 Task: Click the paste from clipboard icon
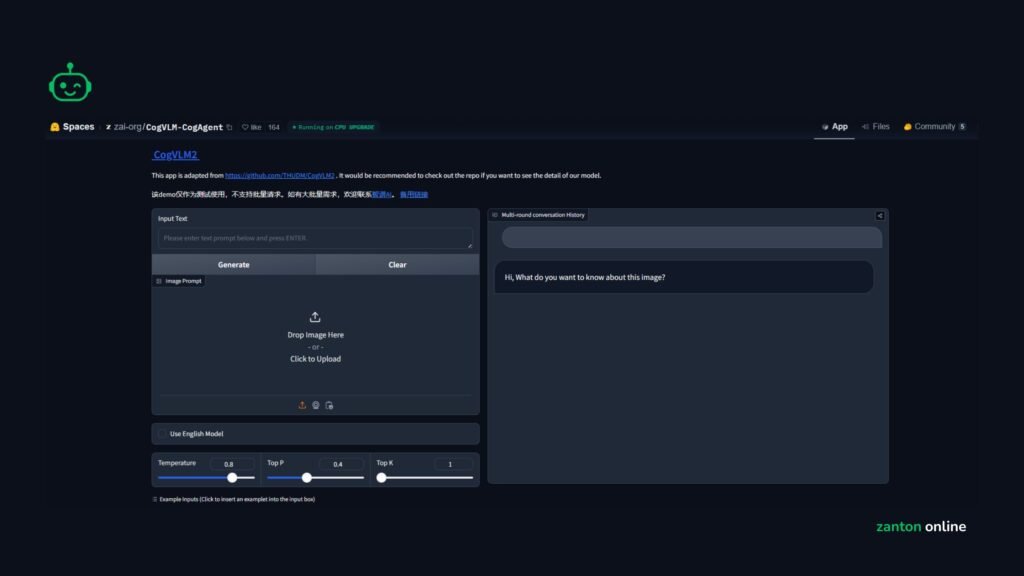click(329, 405)
